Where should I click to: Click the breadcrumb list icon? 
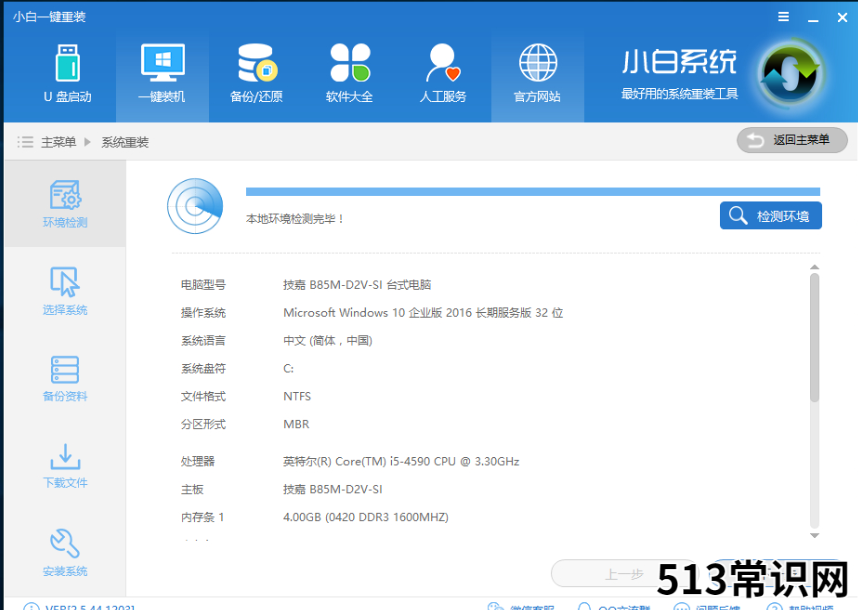25,142
